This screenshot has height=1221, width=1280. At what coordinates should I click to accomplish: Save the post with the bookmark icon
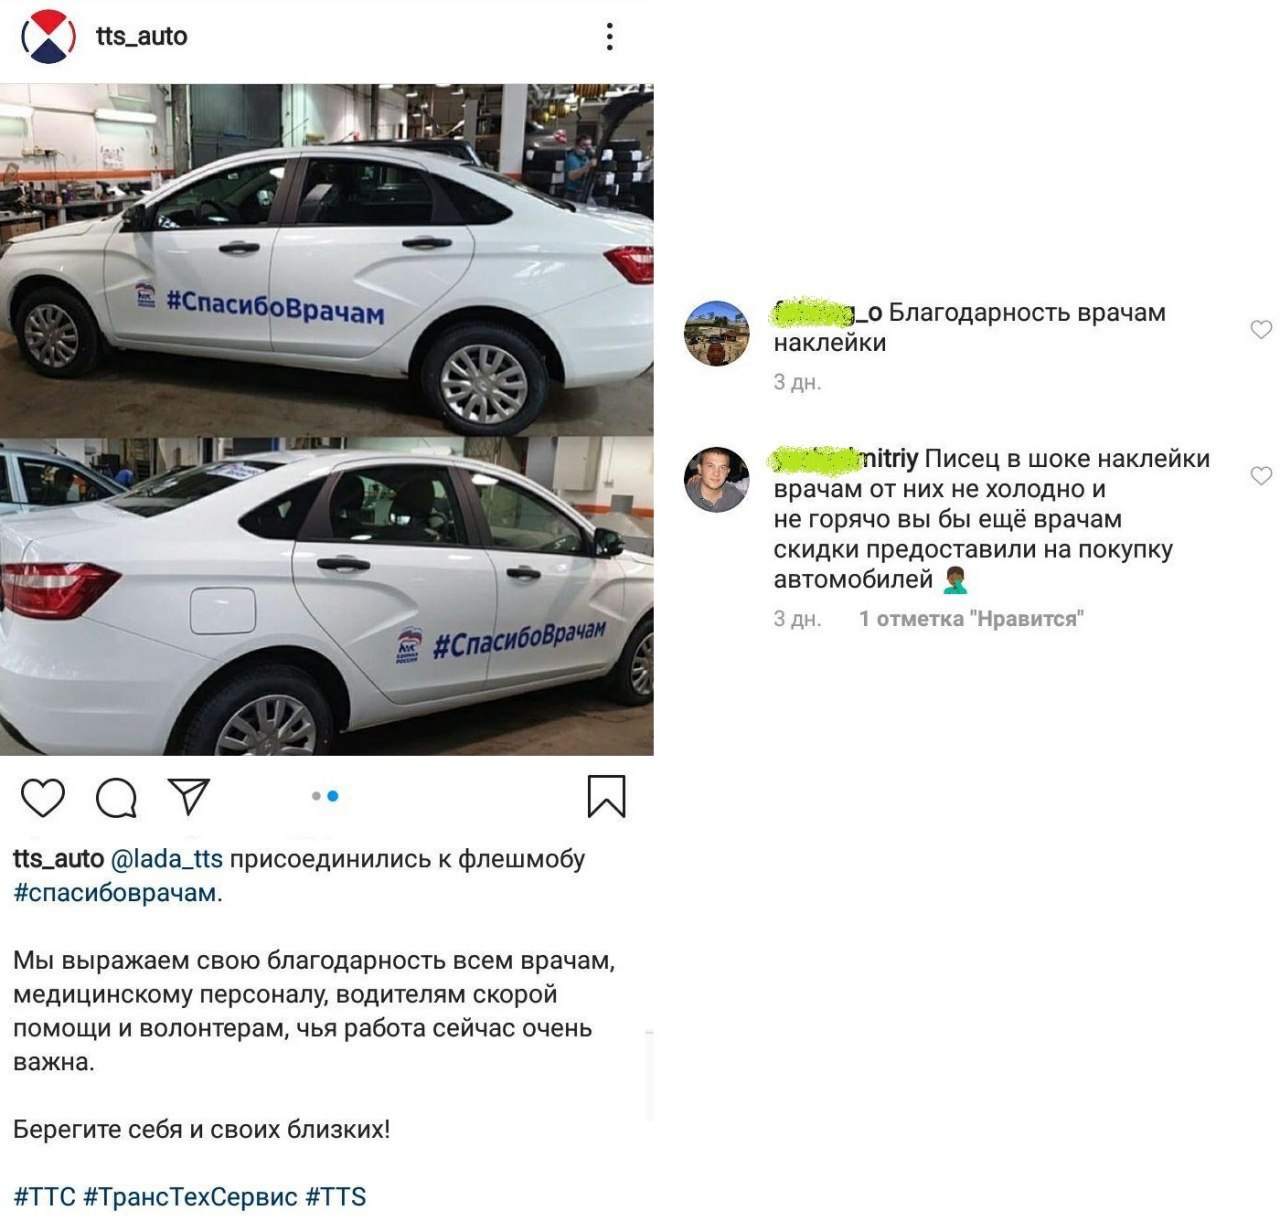pos(606,796)
